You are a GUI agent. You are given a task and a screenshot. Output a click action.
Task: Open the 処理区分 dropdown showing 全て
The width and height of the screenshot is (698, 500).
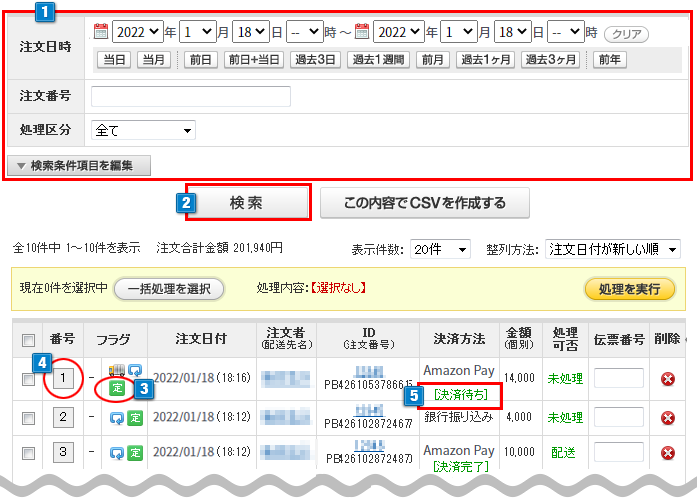click(x=143, y=130)
